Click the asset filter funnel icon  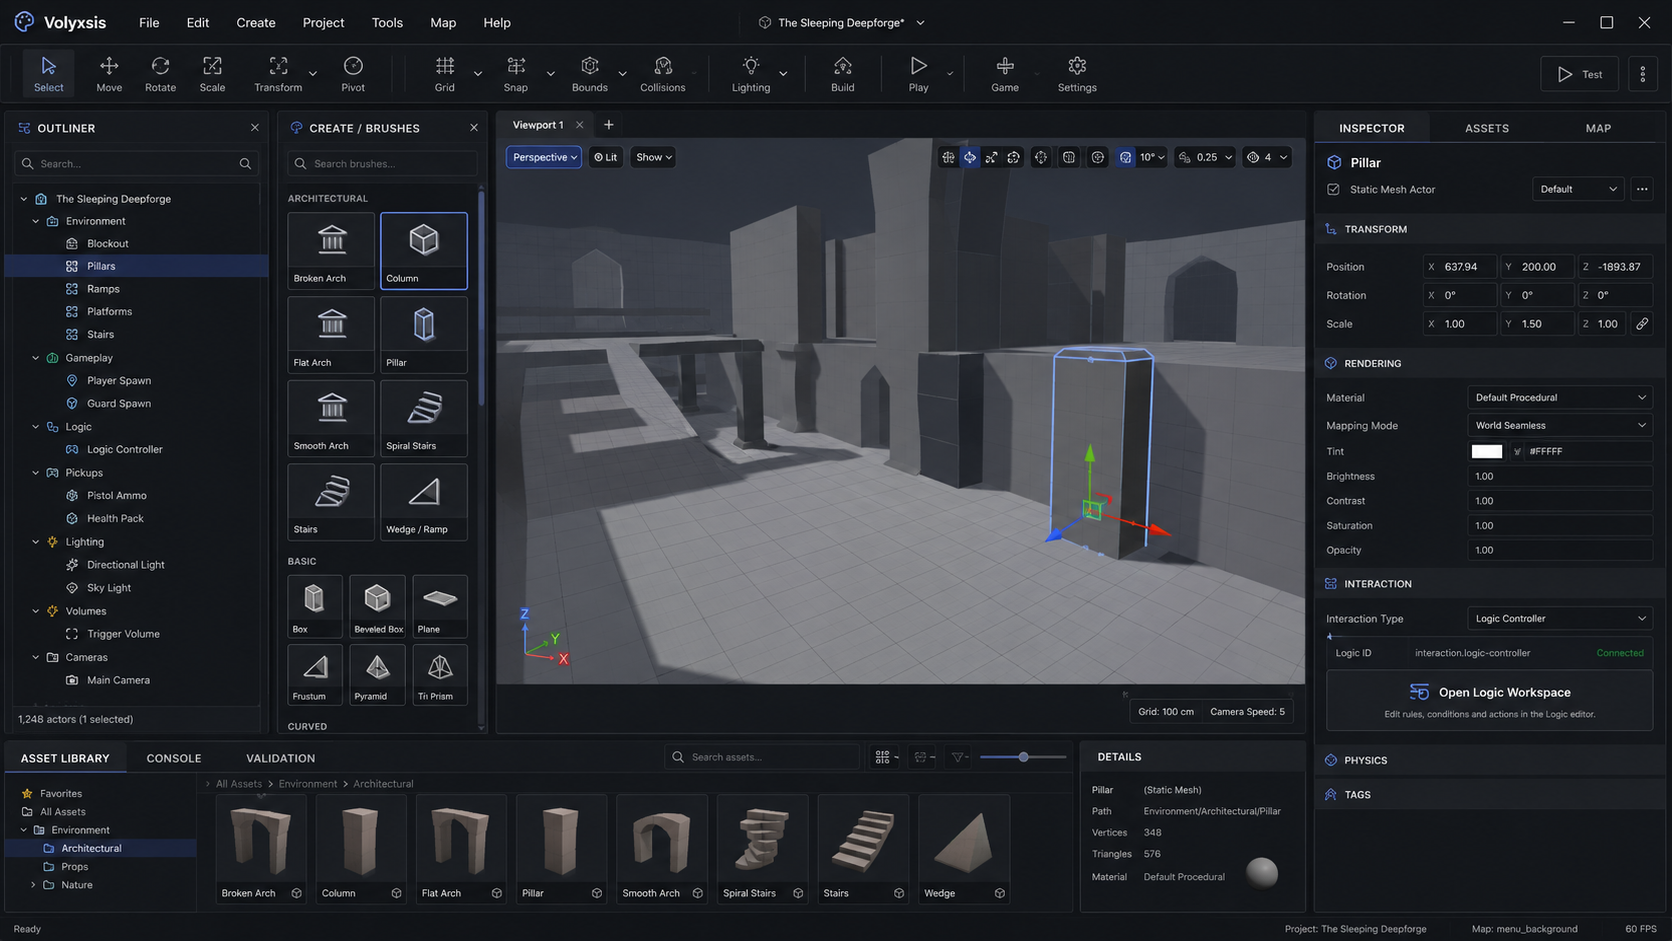coord(958,757)
